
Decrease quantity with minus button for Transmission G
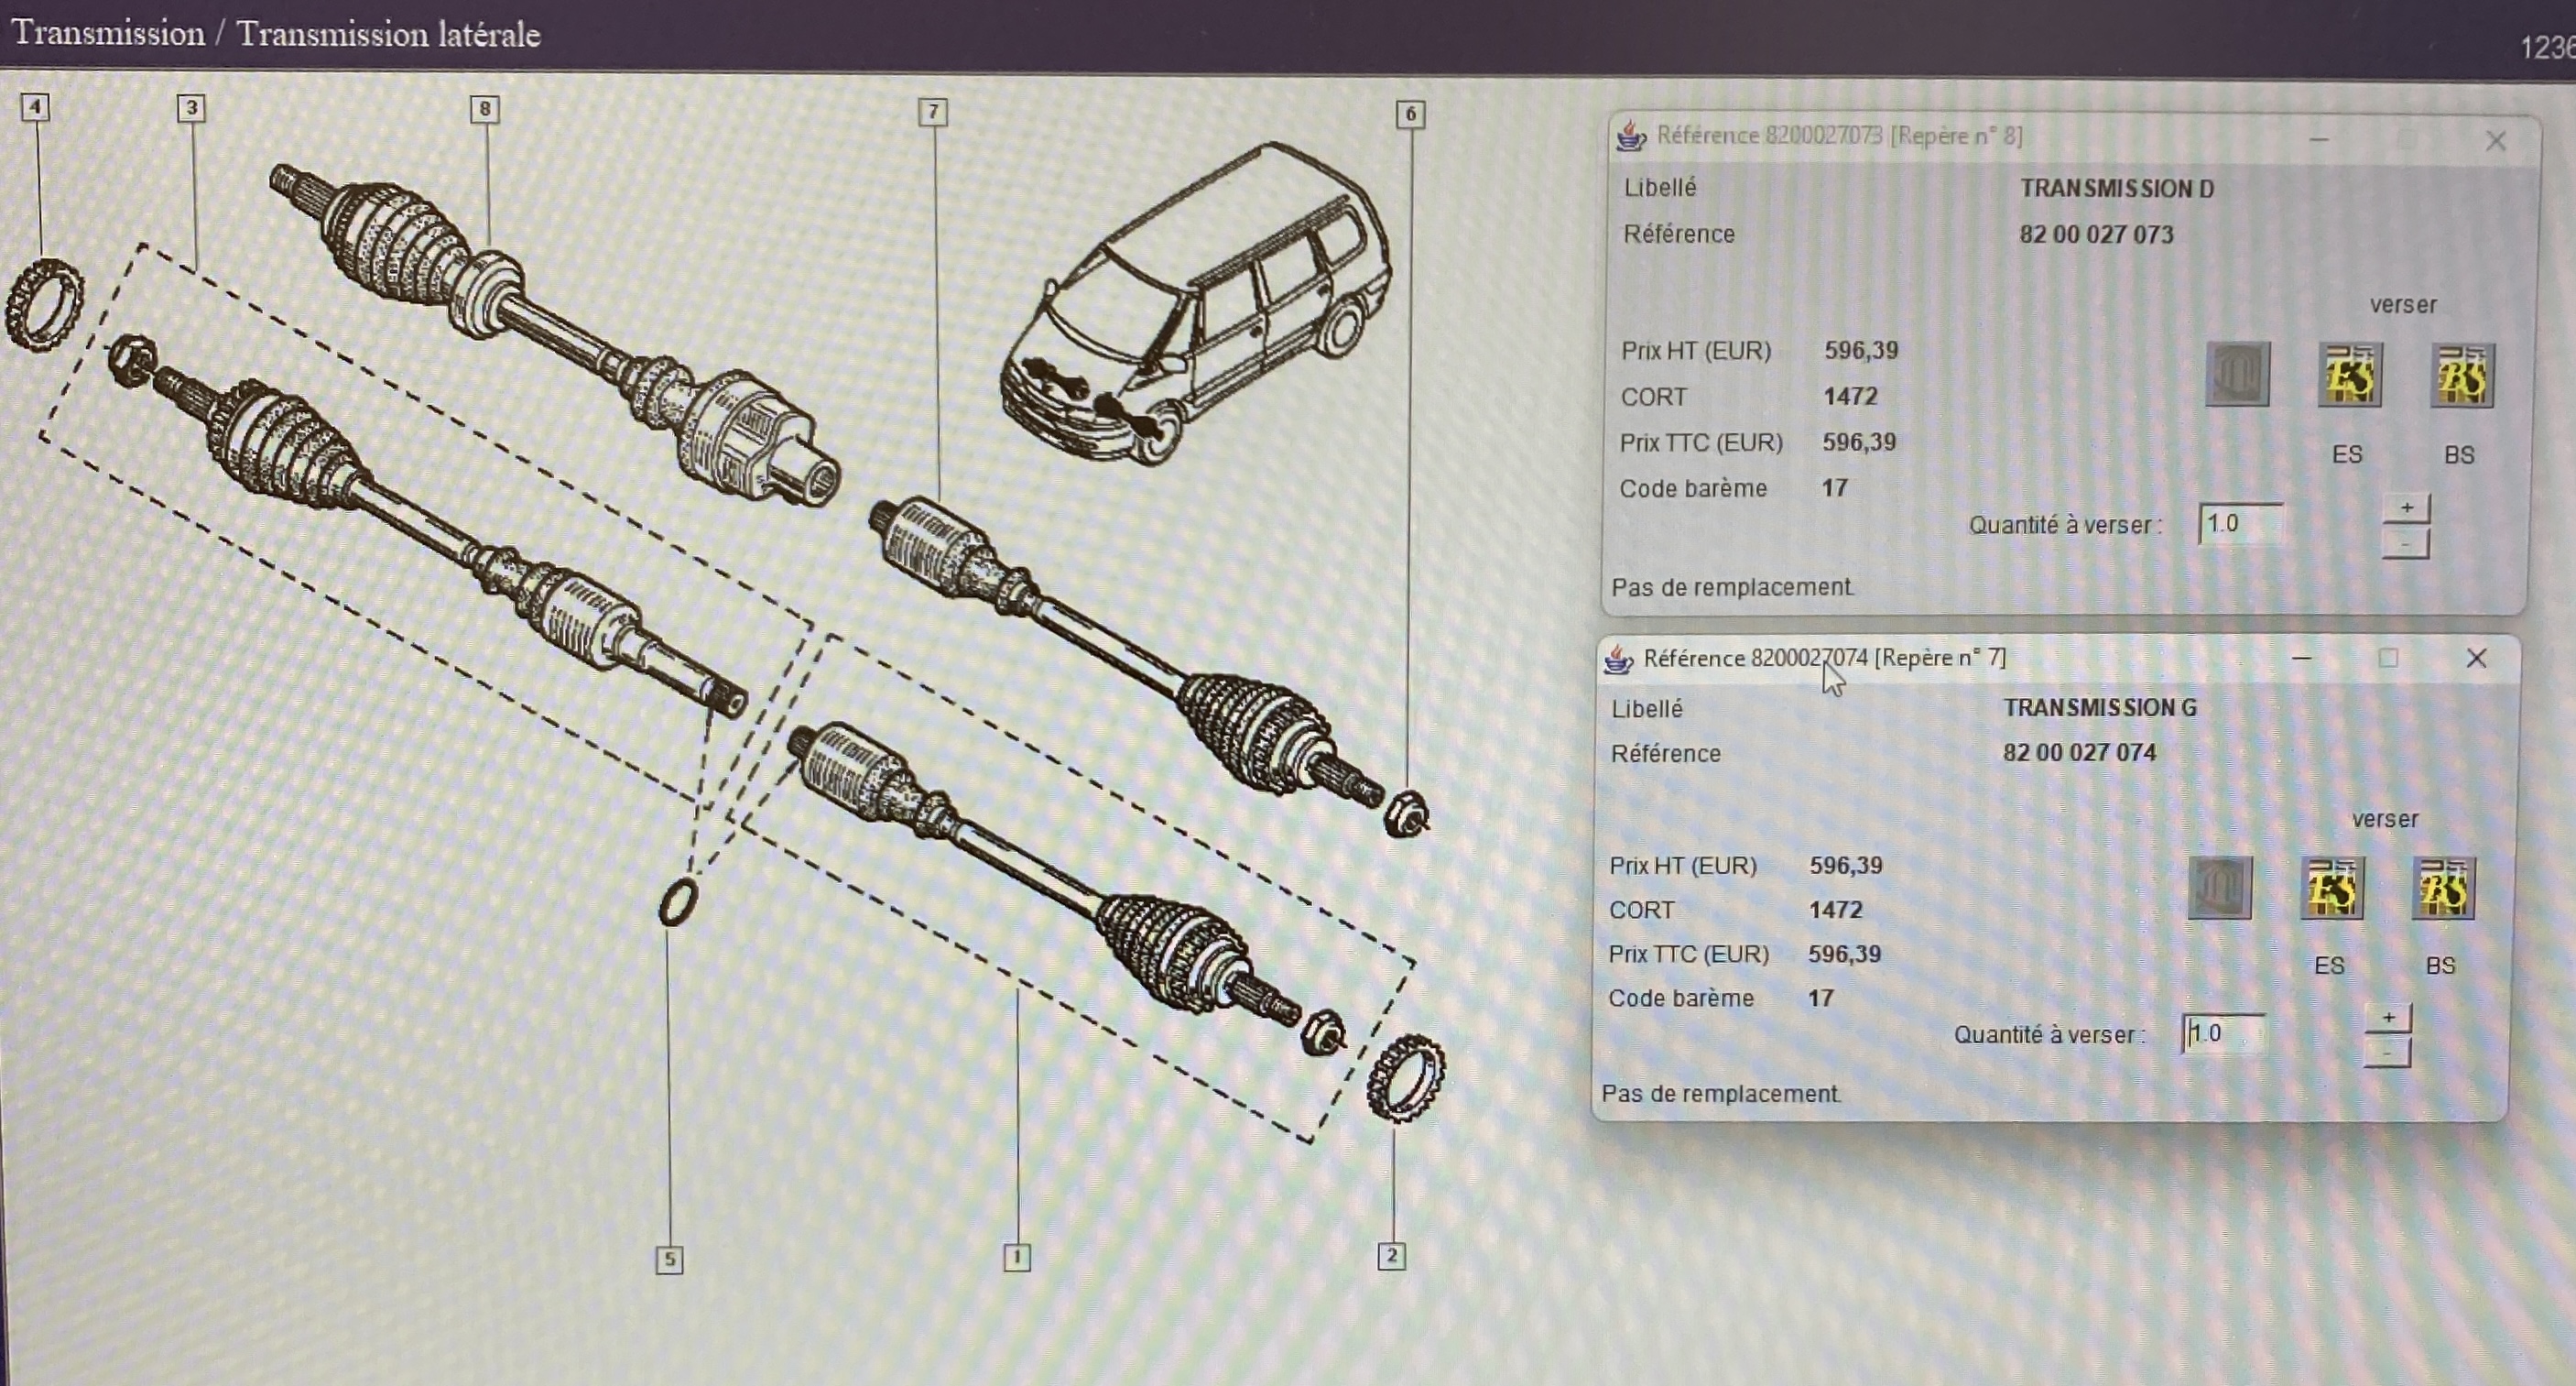pos(2388,1053)
